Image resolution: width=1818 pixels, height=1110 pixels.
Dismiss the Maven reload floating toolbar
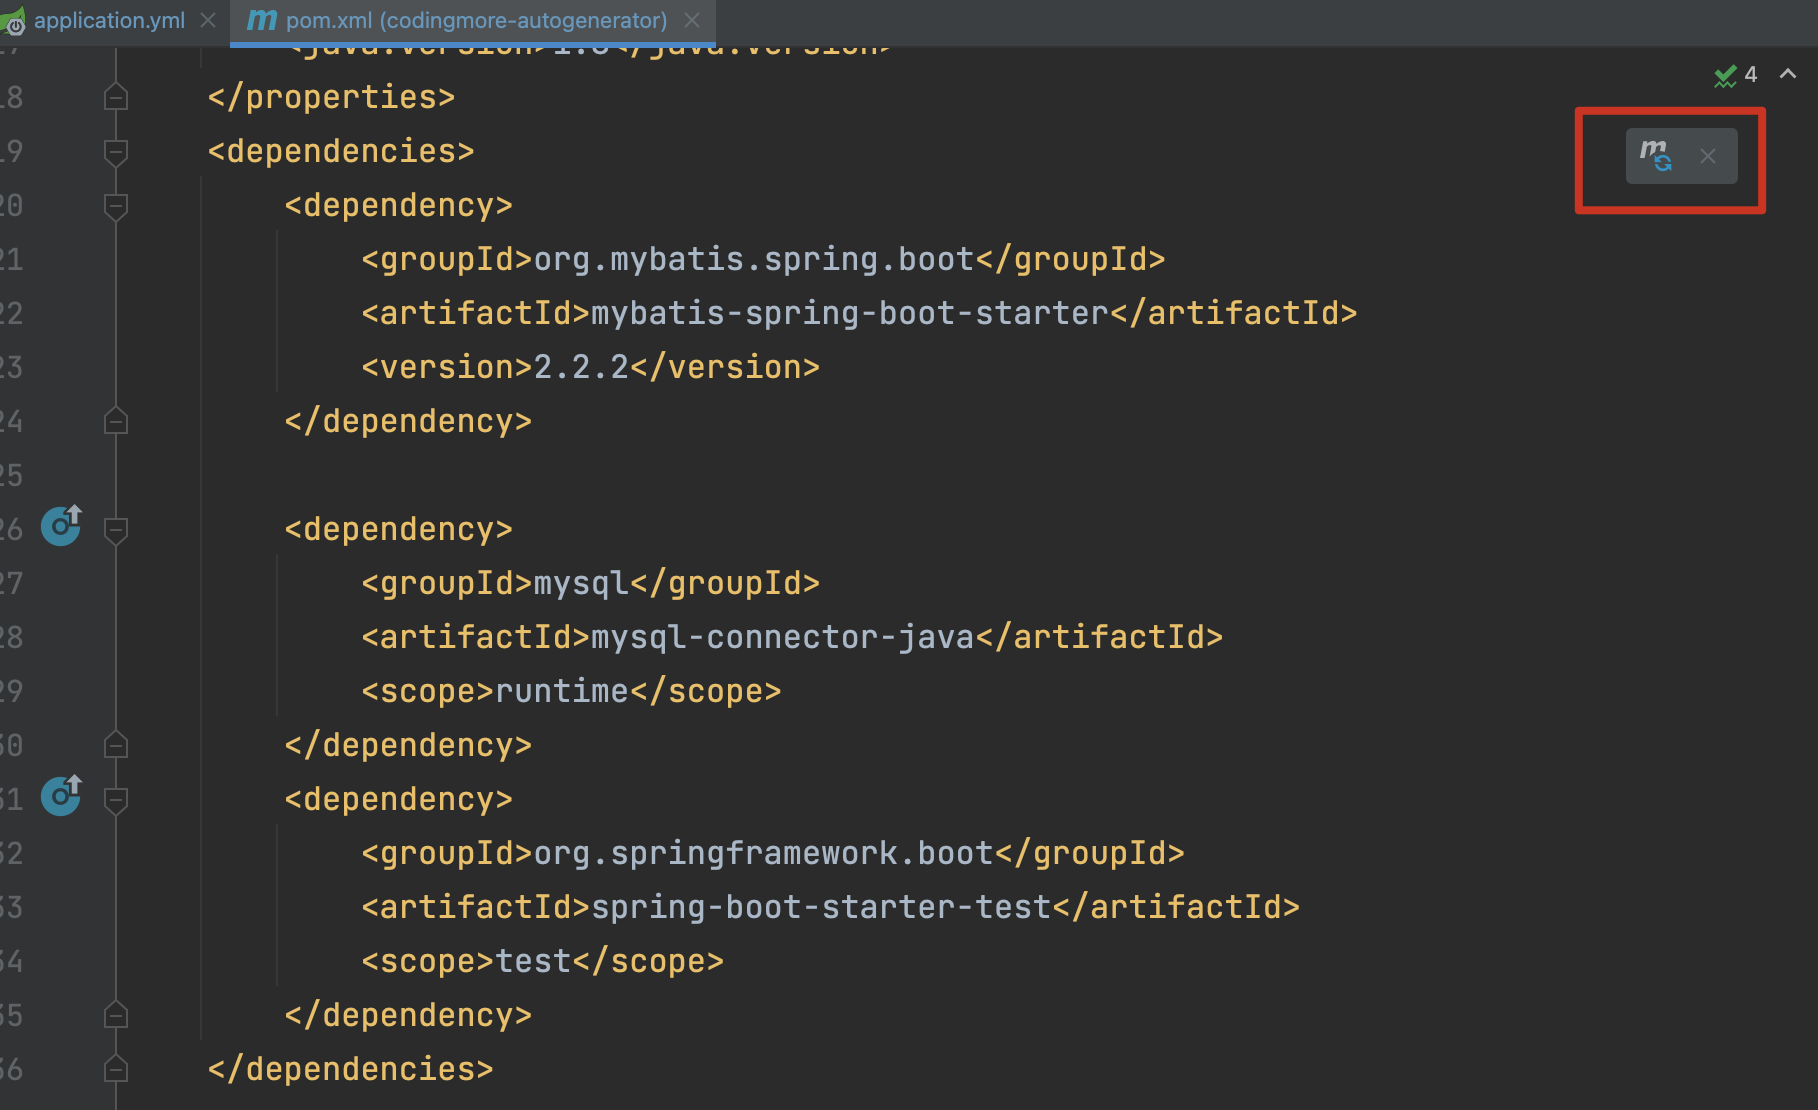click(x=1708, y=157)
